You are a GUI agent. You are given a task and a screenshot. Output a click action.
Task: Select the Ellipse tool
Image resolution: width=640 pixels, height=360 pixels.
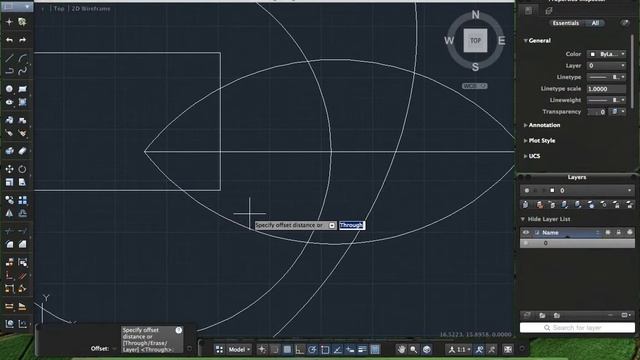9,102
